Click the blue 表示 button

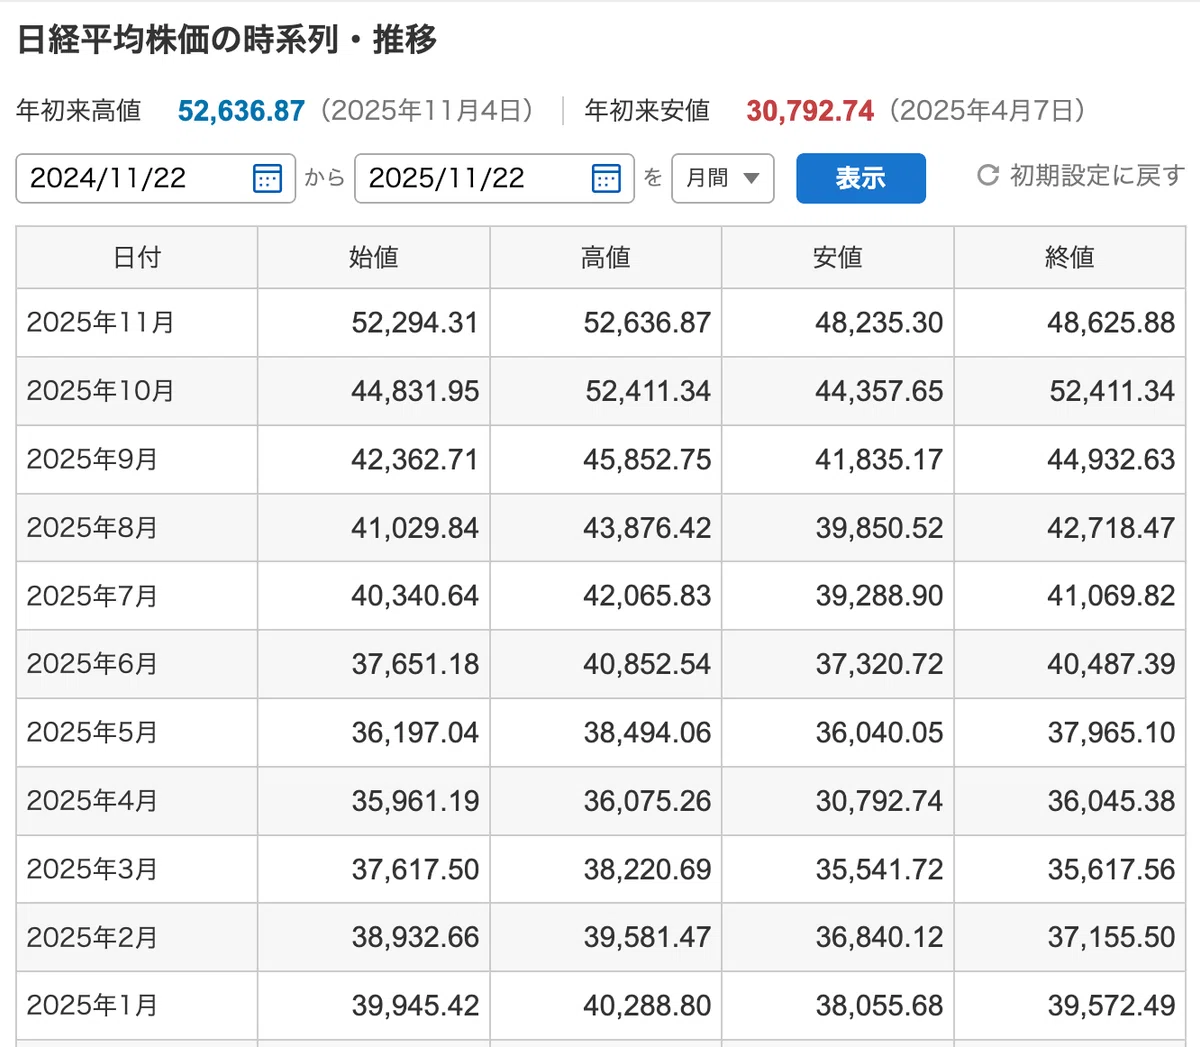tap(861, 179)
